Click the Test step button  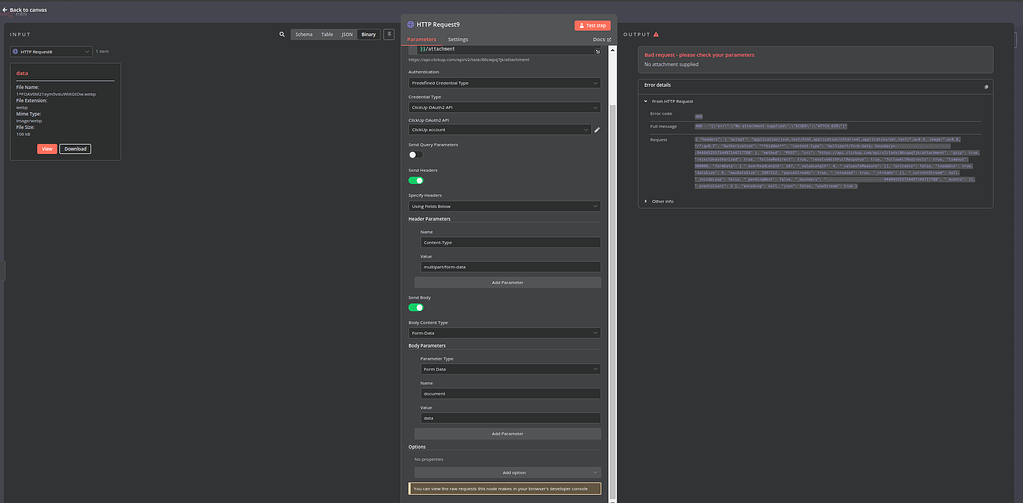592,25
